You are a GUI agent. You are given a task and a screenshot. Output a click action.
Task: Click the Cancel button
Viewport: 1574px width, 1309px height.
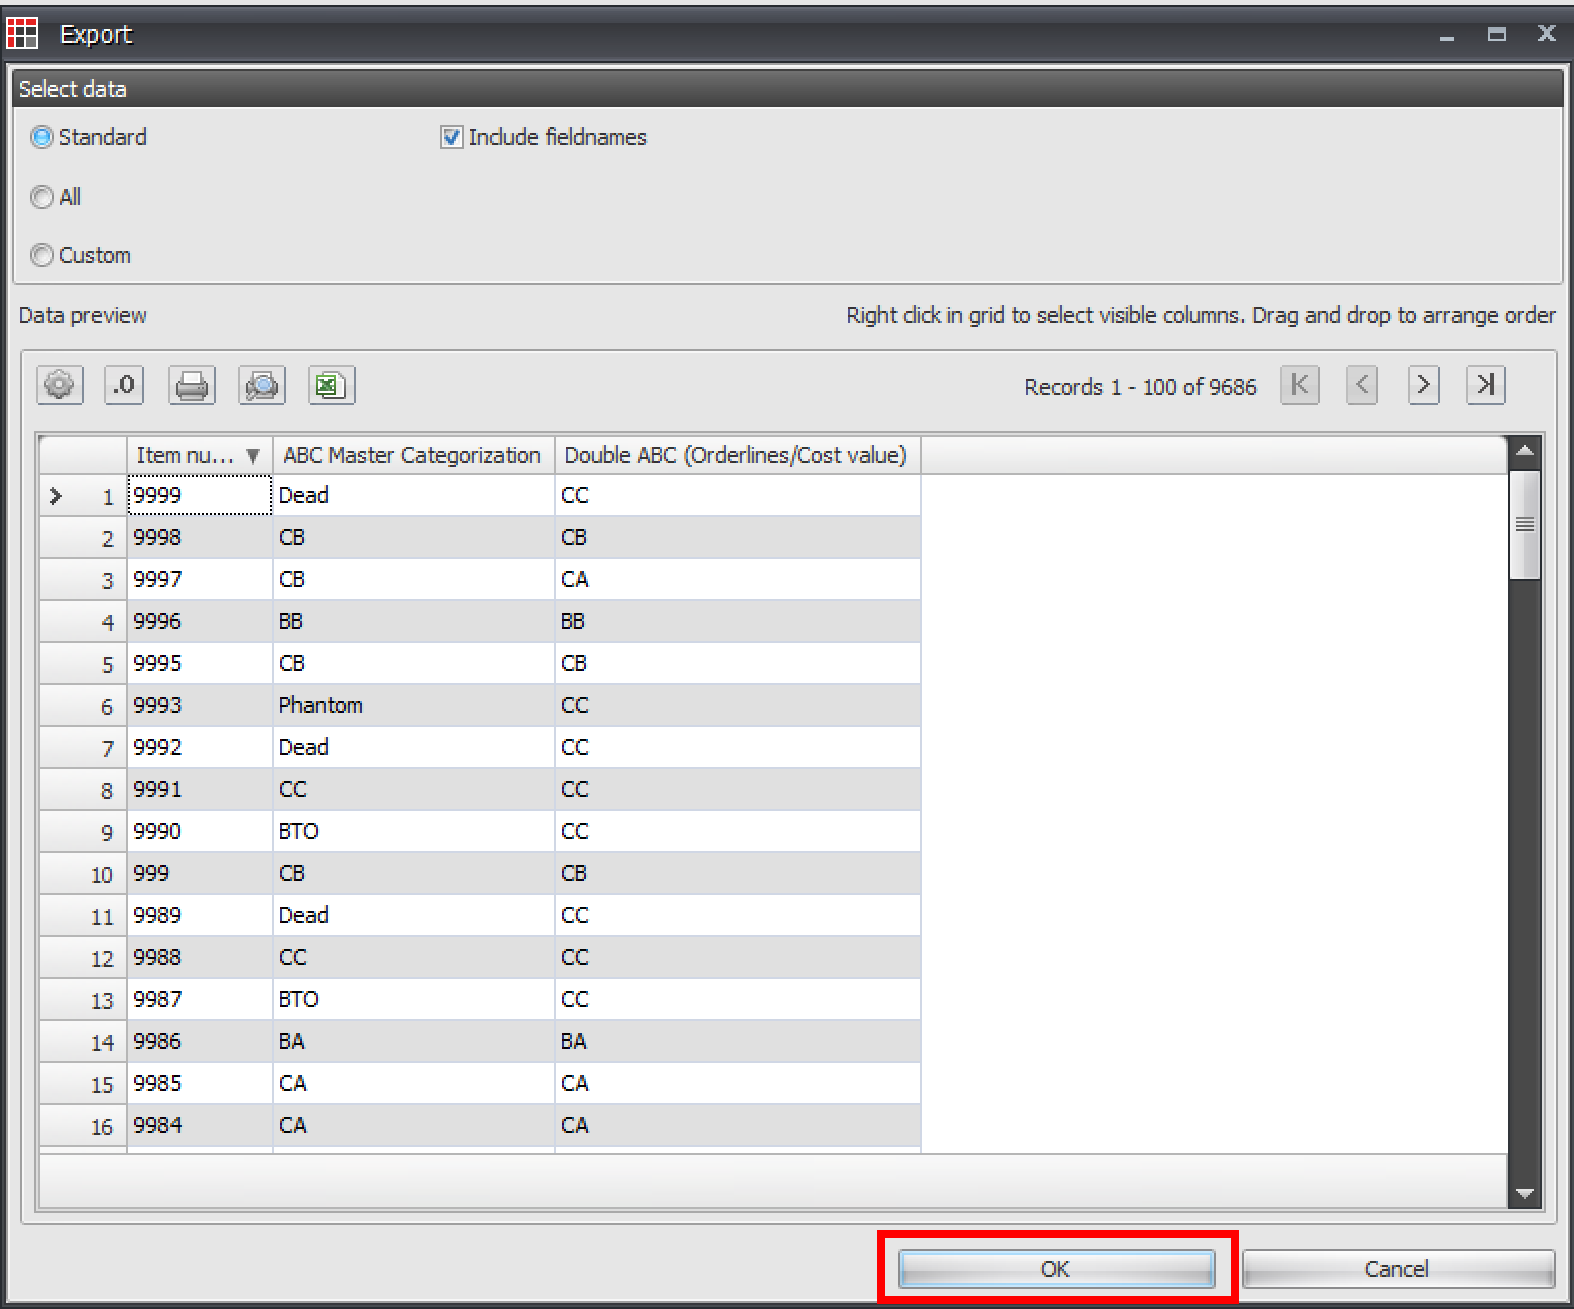tap(1398, 1269)
